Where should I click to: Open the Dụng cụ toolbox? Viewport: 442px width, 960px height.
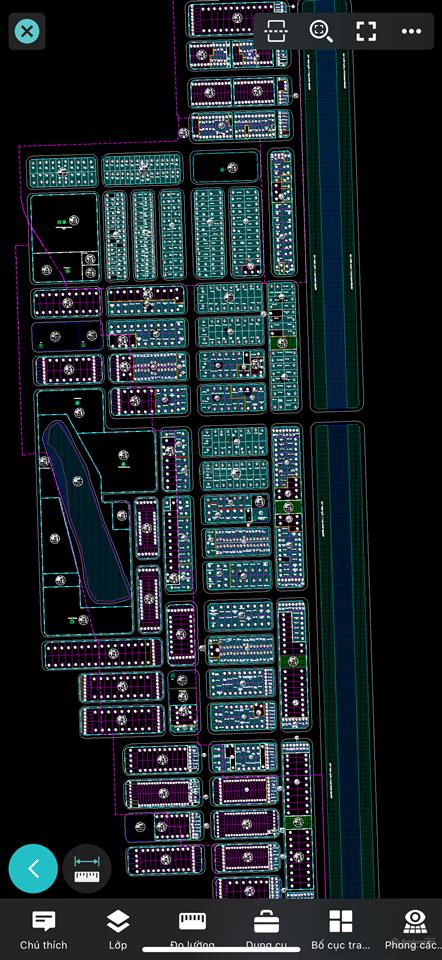coord(266,929)
